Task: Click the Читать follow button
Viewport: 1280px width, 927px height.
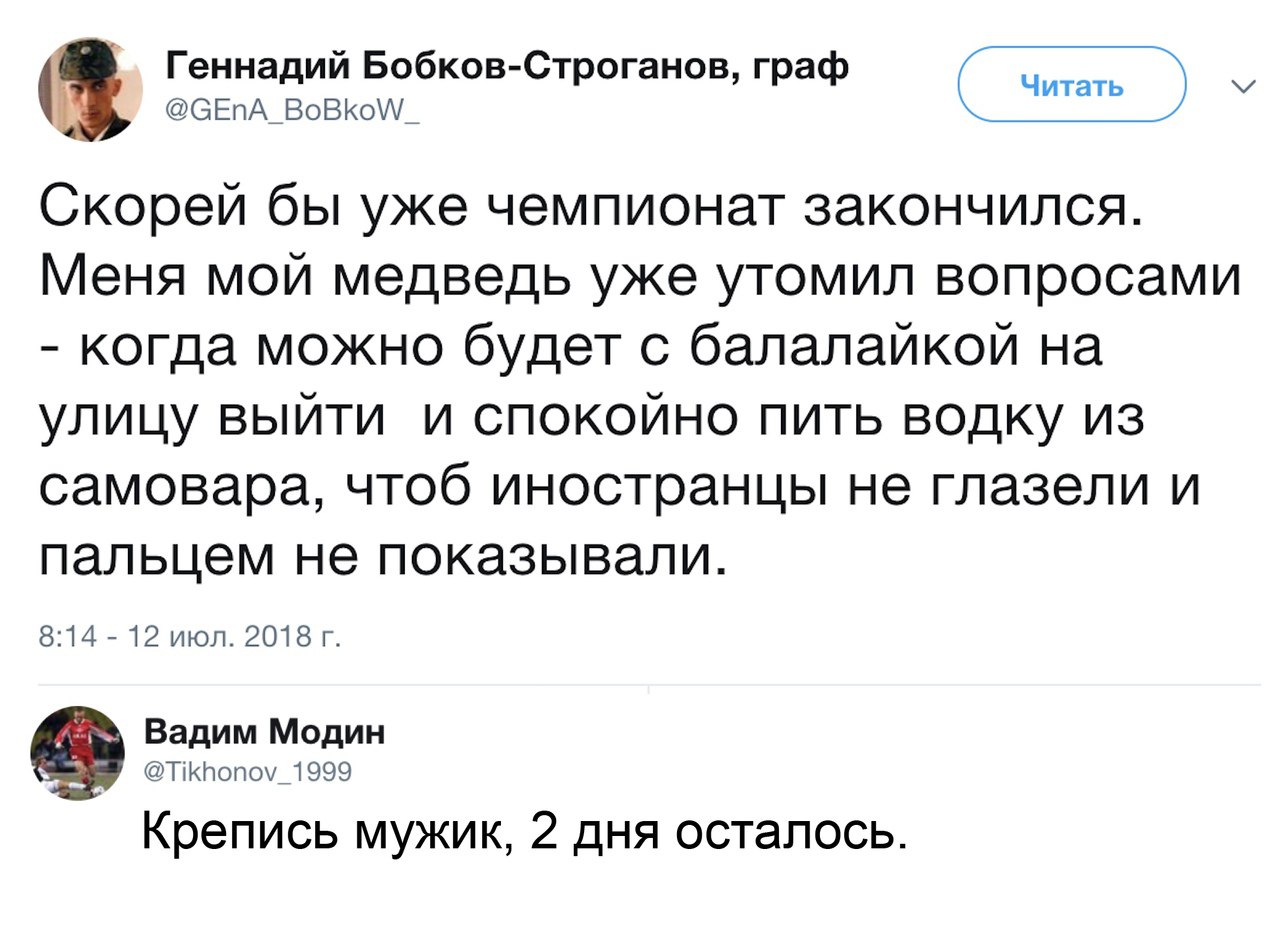Action: 1072,86
